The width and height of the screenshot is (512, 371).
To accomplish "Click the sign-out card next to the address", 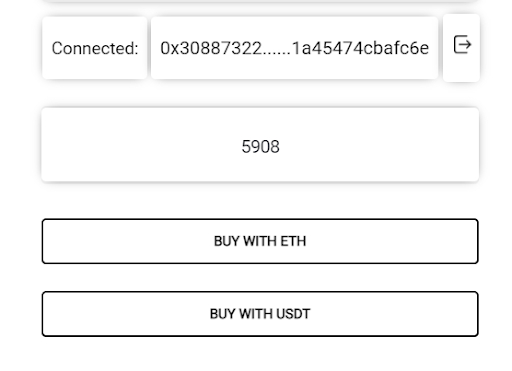I will click(461, 48).
